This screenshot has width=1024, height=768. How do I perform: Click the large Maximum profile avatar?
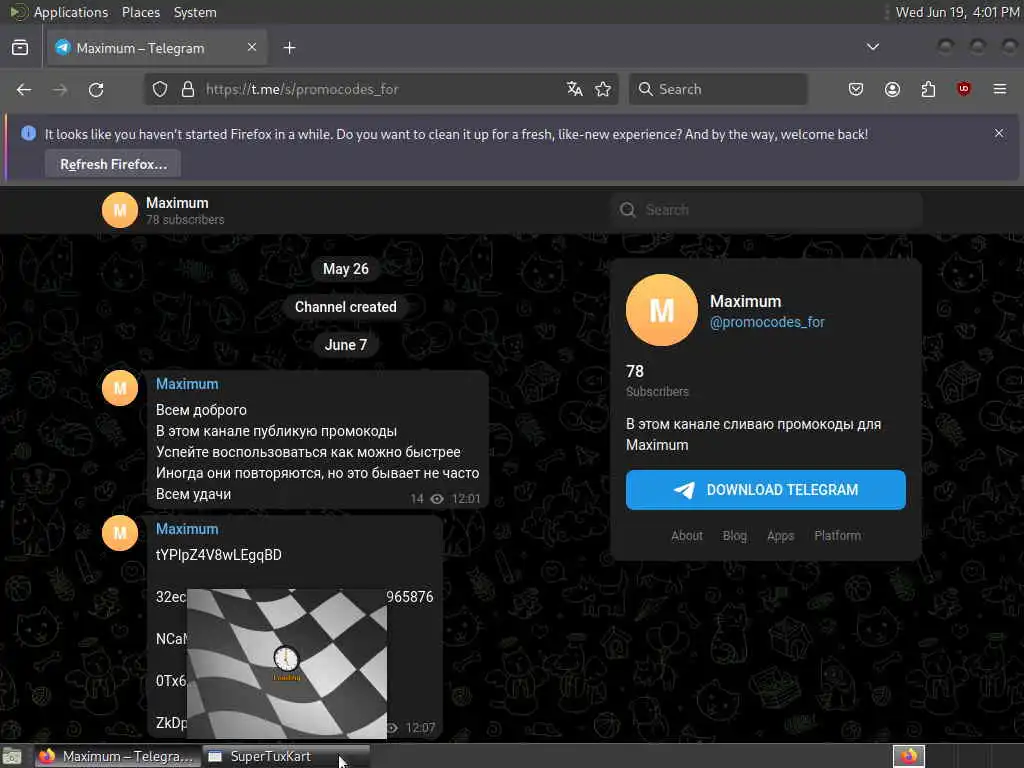[x=662, y=310]
